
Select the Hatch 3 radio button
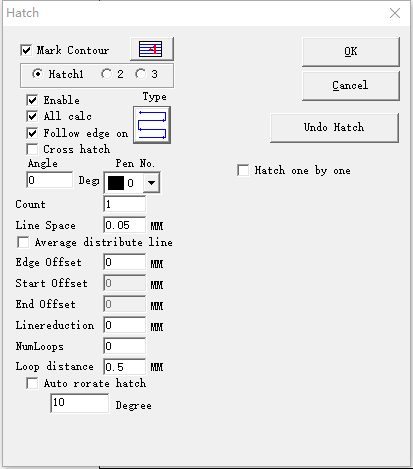click(x=140, y=74)
